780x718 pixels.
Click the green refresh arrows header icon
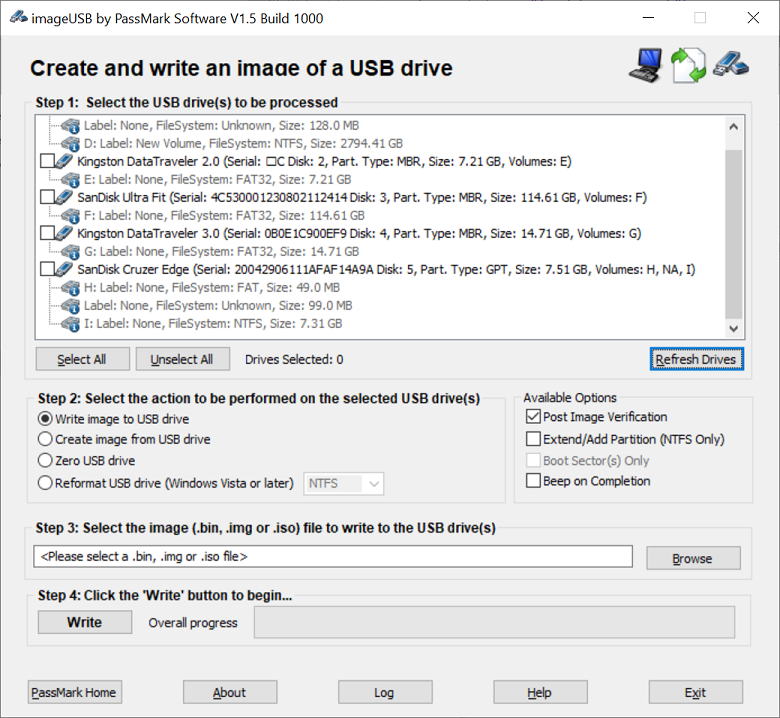point(688,65)
